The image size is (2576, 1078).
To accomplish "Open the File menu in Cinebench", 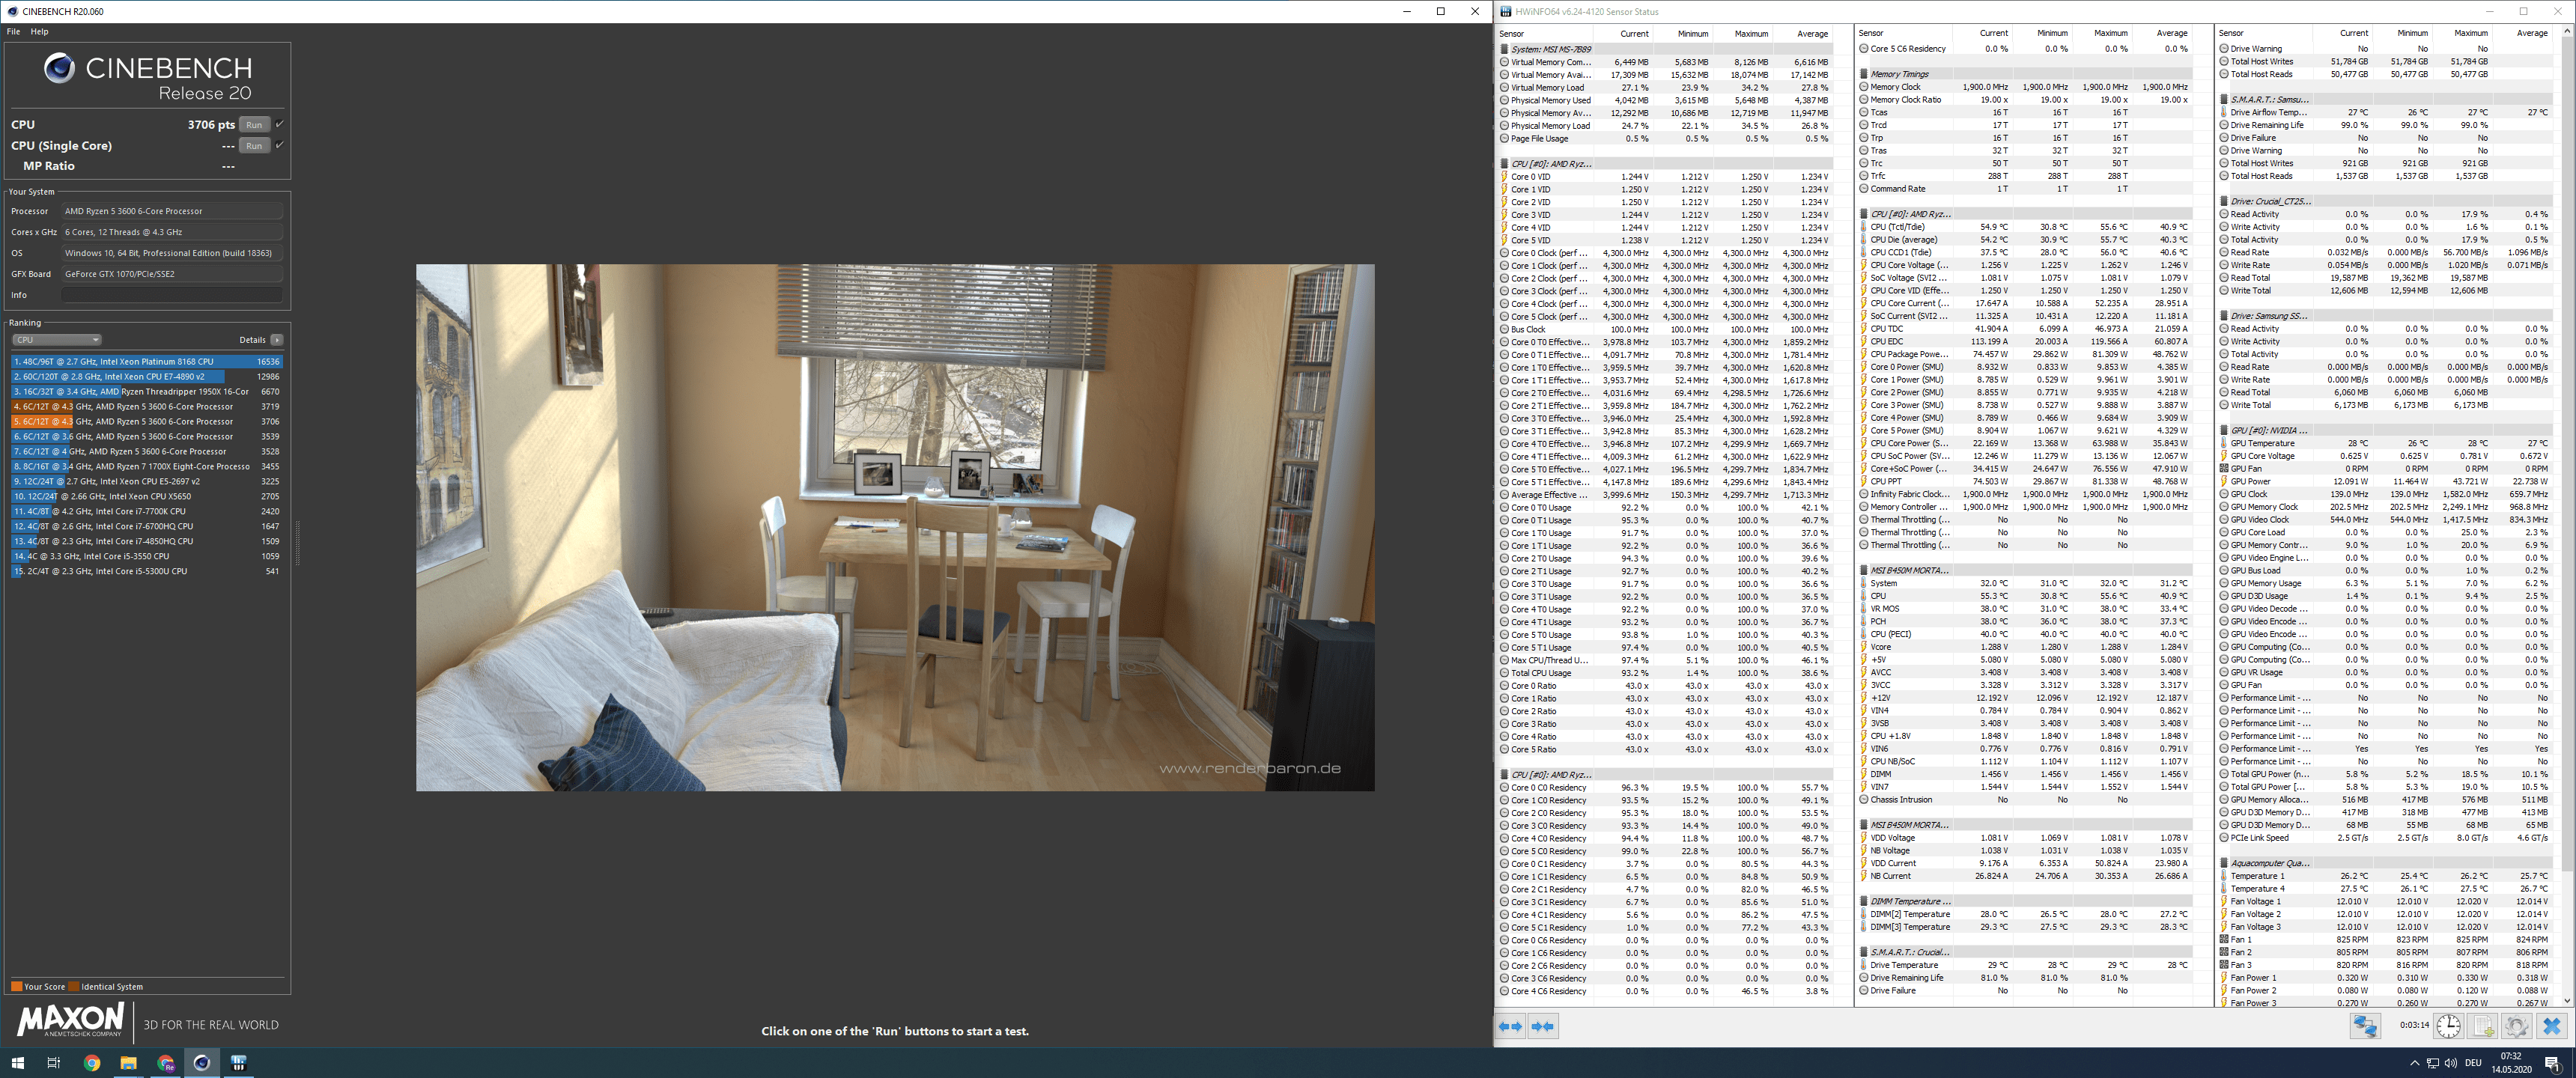I will [13, 32].
